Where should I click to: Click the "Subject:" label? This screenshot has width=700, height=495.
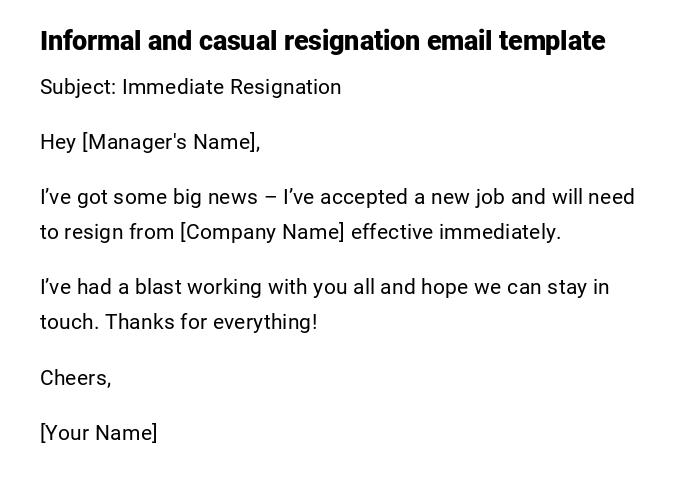(78, 87)
